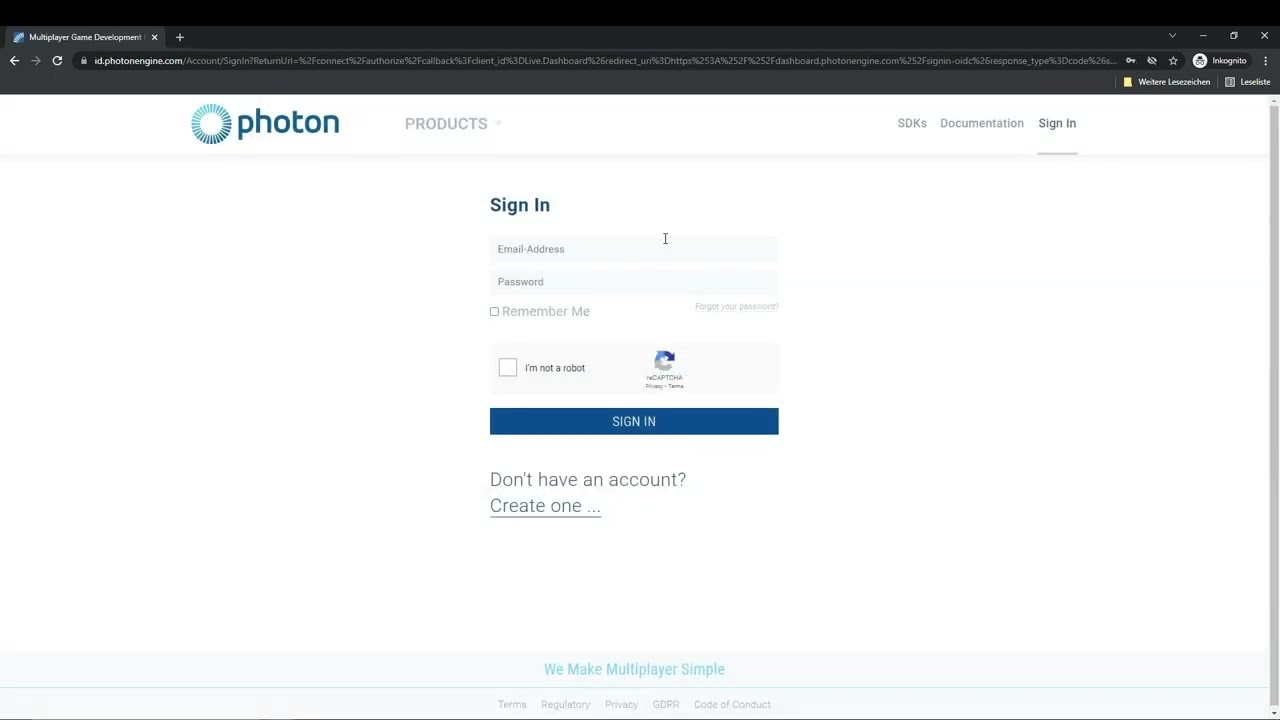
Task: Click the third-party cookies blocked eye icon
Action: [1152, 61]
